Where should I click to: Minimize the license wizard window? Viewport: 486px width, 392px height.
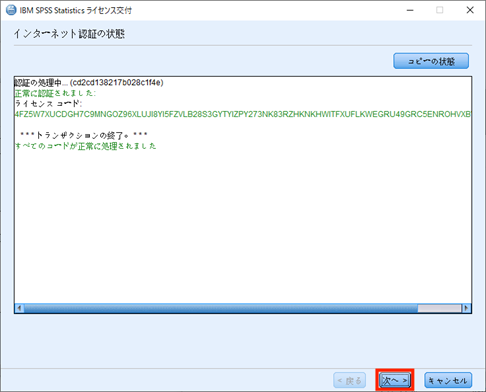click(x=410, y=10)
